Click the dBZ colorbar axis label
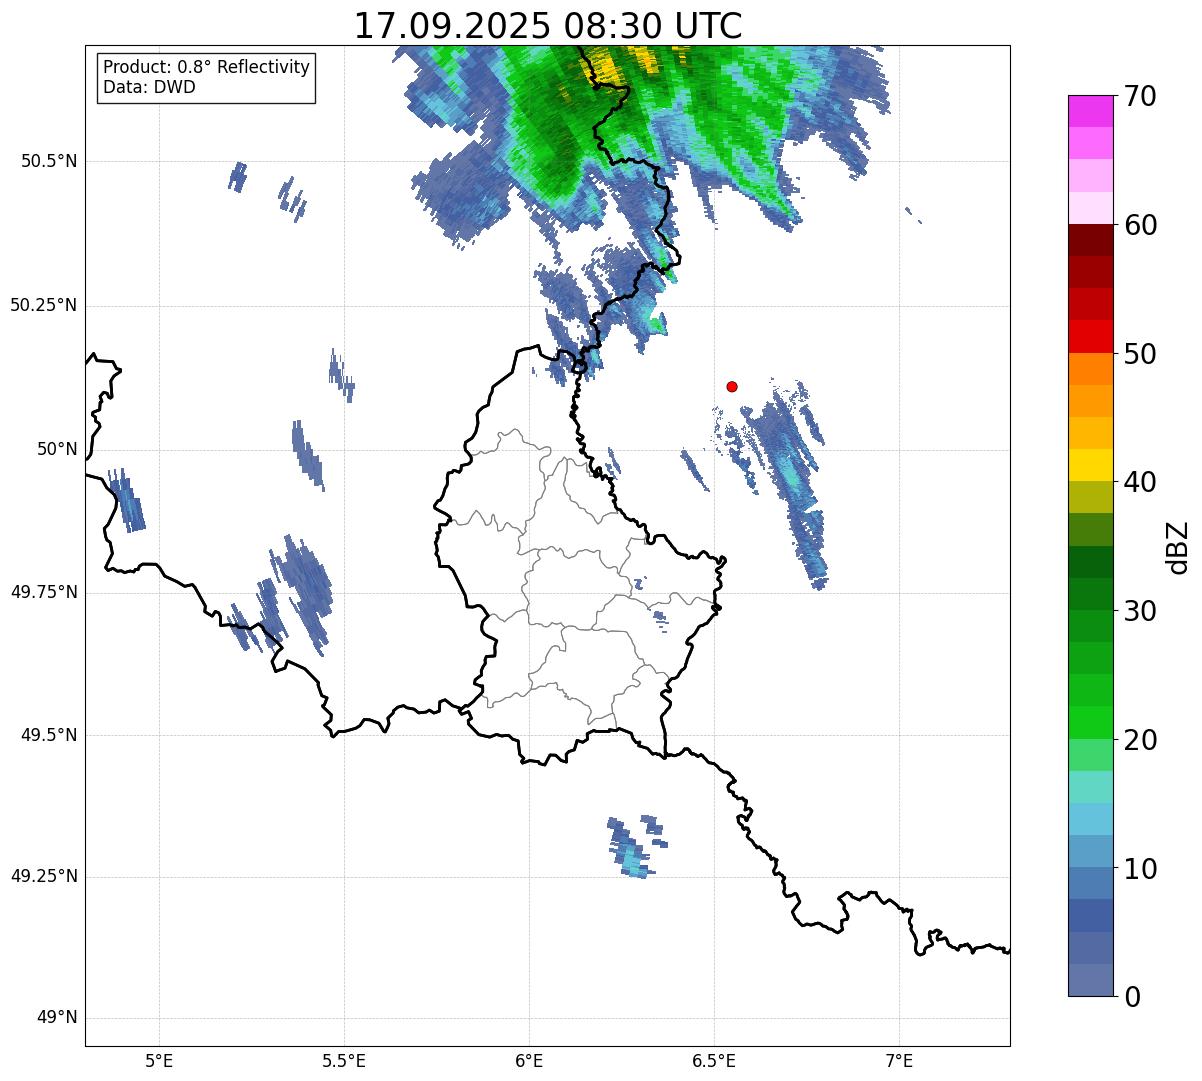Viewport: 1202px width, 1081px height. (1178, 546)
